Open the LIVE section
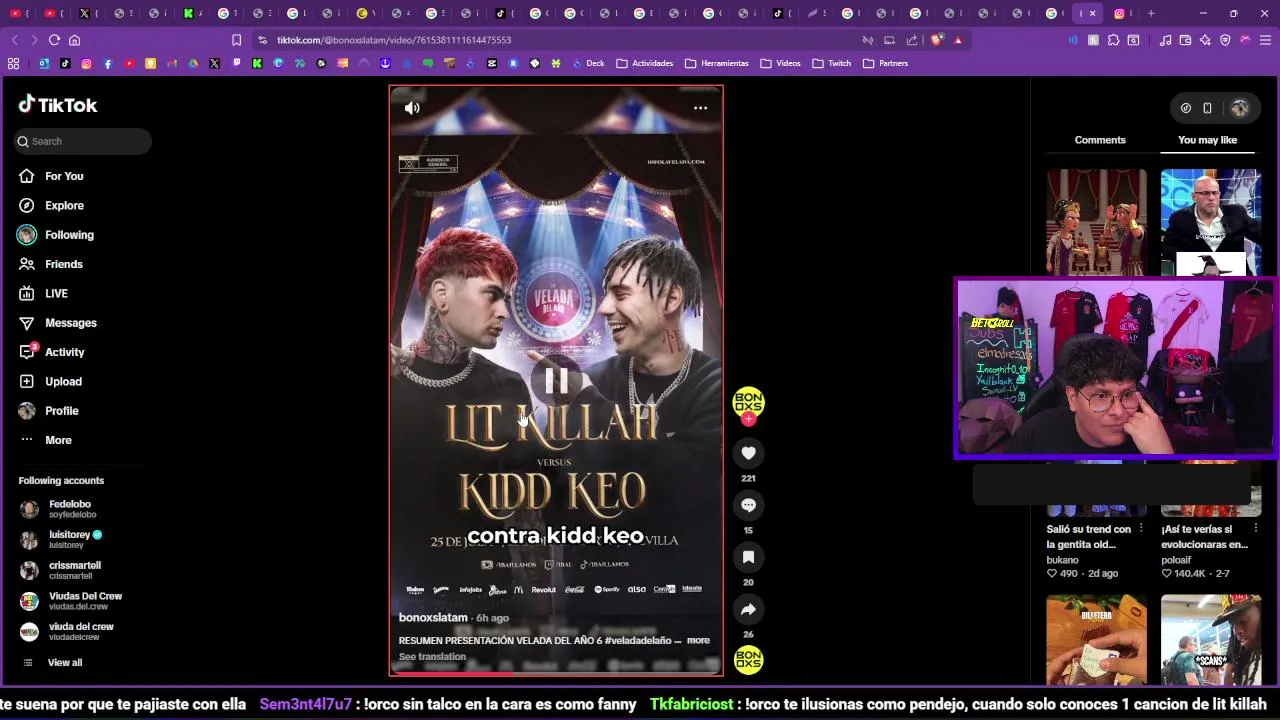1280x720 pixels. click(56, 293)
